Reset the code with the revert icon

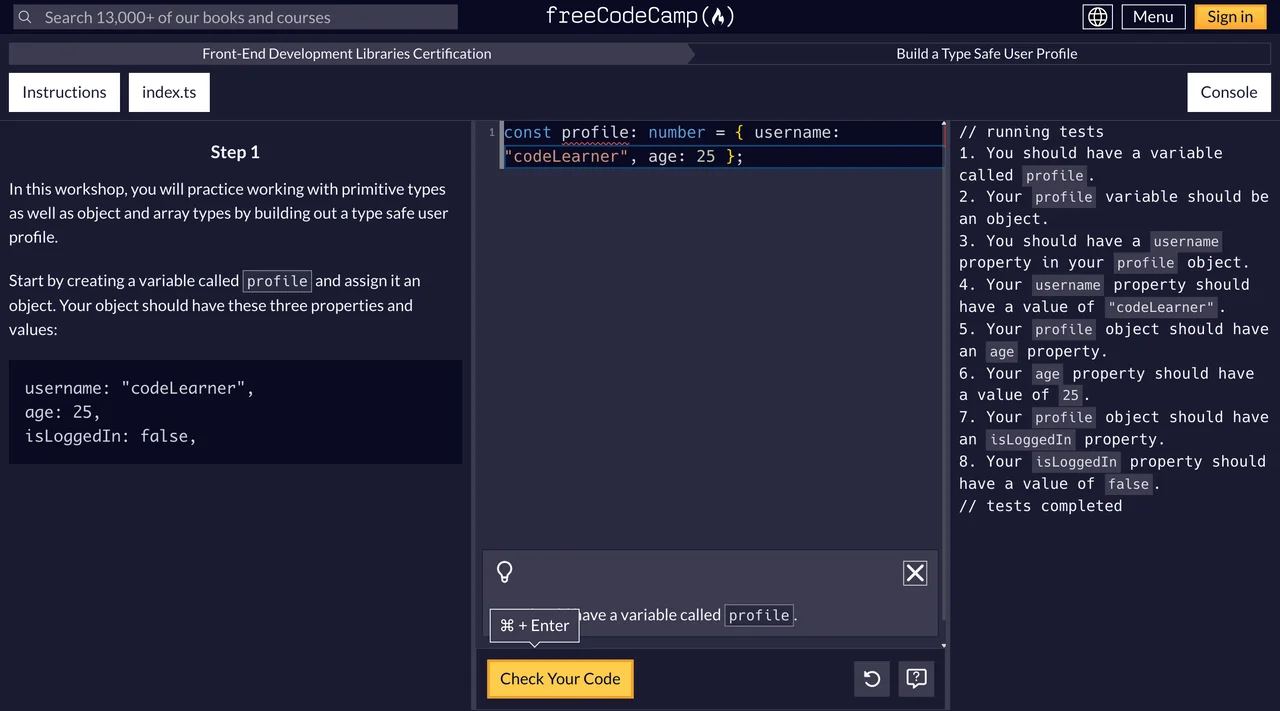click(872, 679)
